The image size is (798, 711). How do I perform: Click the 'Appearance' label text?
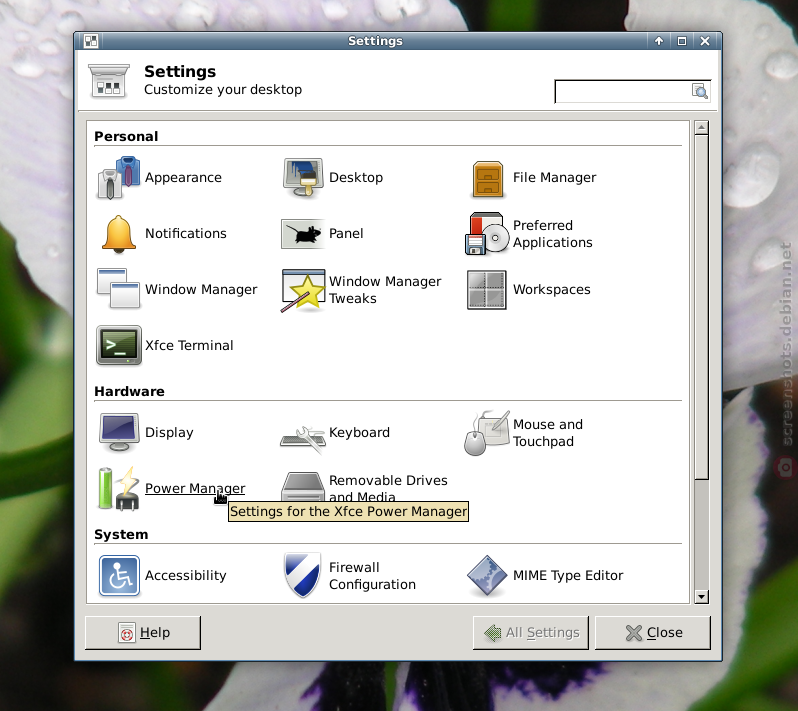pyautogui.click(x=183, y=178)
